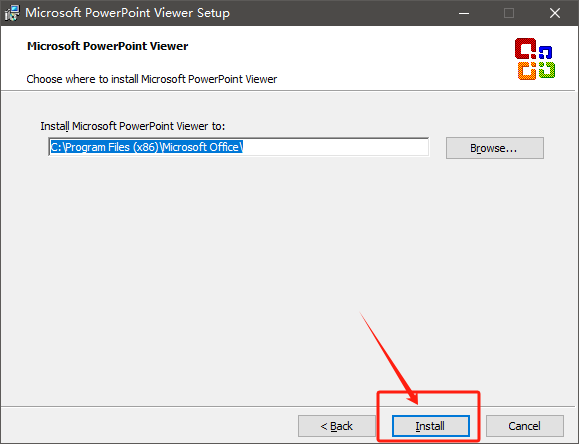Click the grayed-out maximize window button

509,13
